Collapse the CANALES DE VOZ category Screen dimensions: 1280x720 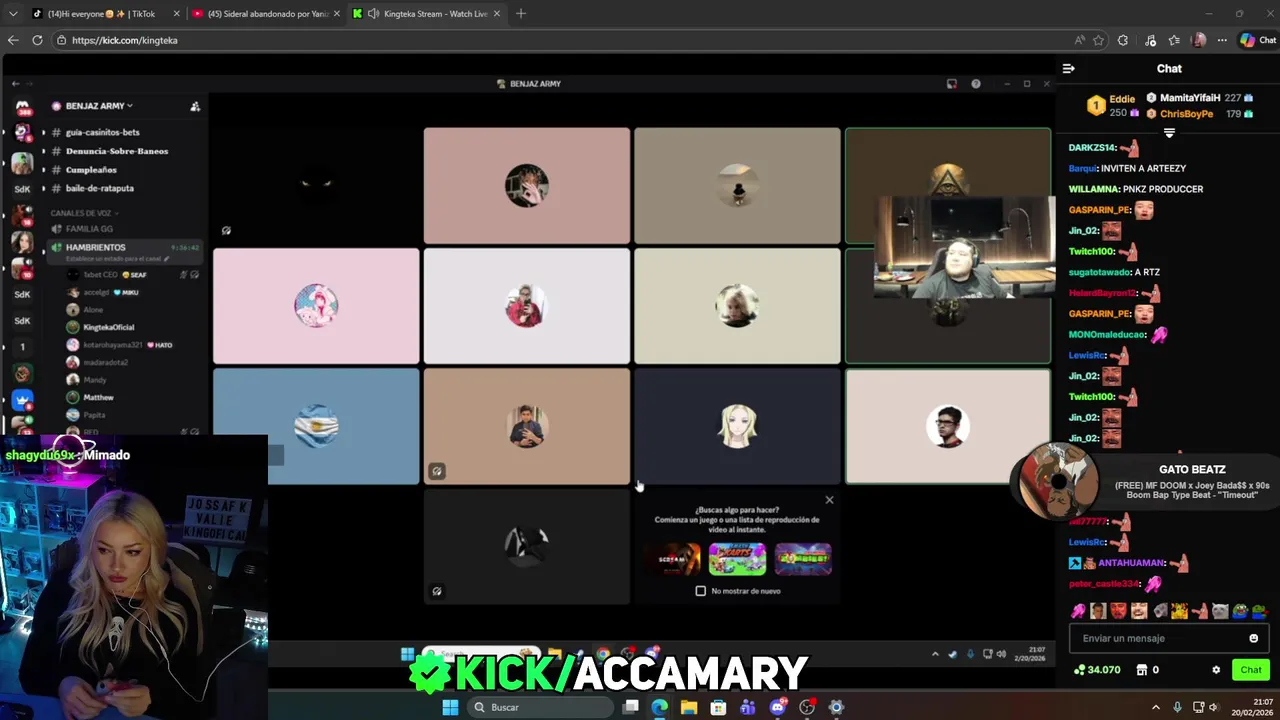point(84,213)
